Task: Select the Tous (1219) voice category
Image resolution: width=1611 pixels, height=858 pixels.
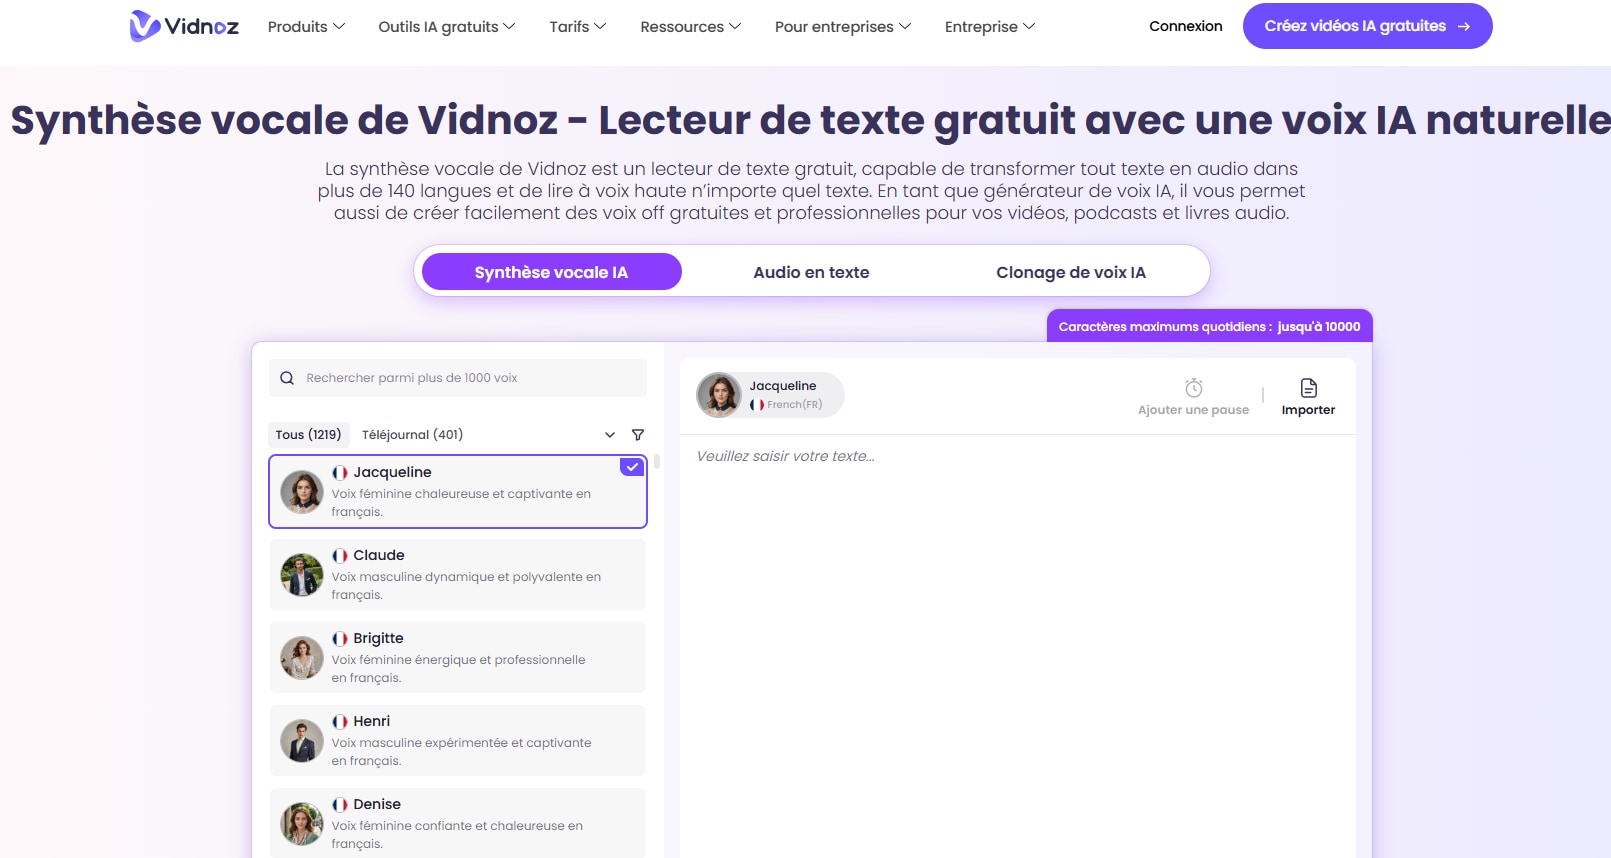Action: coord(308,435)
